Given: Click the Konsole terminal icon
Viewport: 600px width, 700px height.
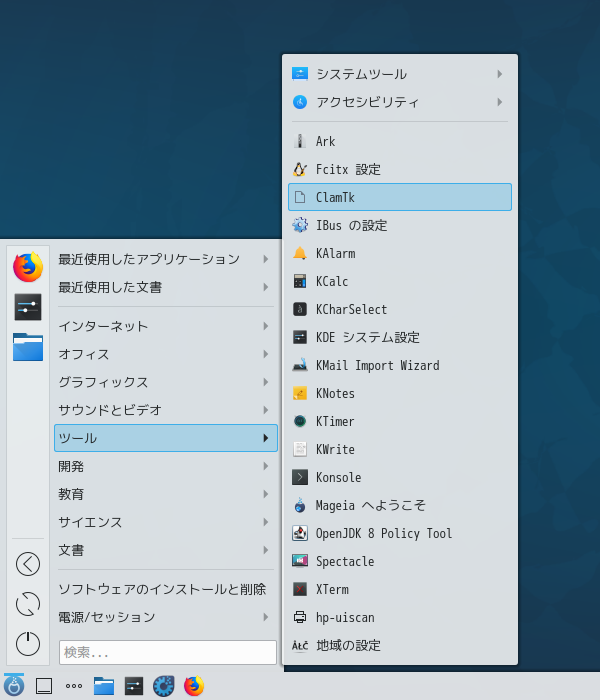Looking at the screenshot, I should tap(300, 477).
